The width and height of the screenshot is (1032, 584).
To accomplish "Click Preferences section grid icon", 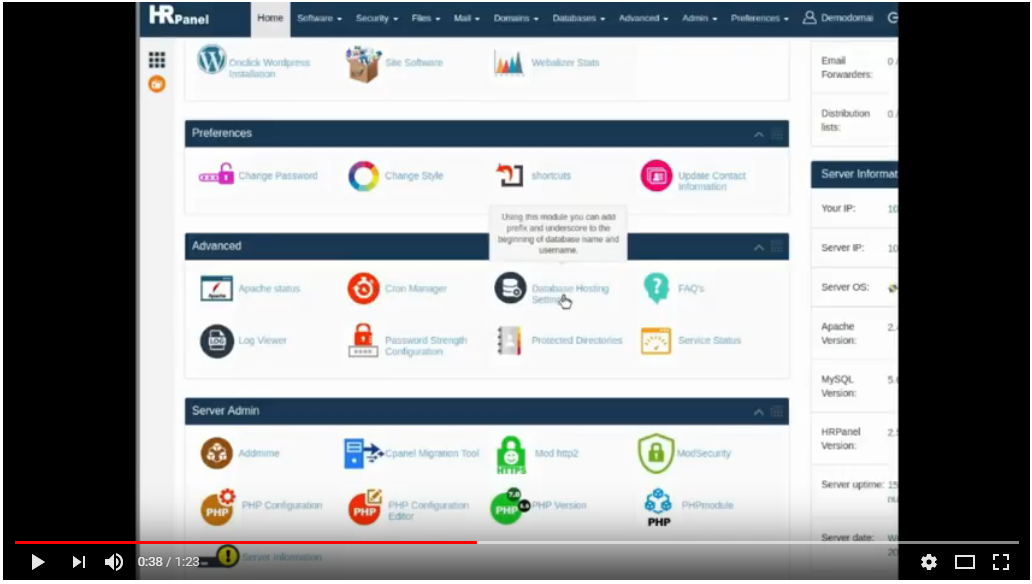I will (777, 134).
